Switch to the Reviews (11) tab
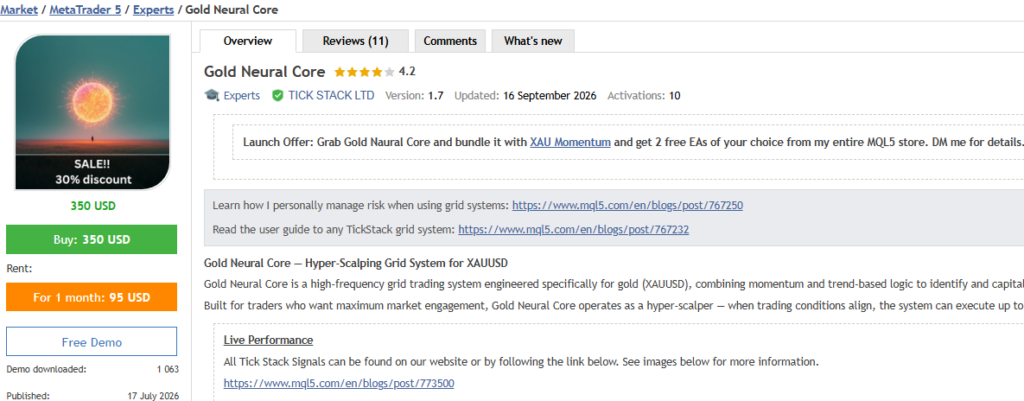This screenshot has width=1024, height=401. pos(355,41)
